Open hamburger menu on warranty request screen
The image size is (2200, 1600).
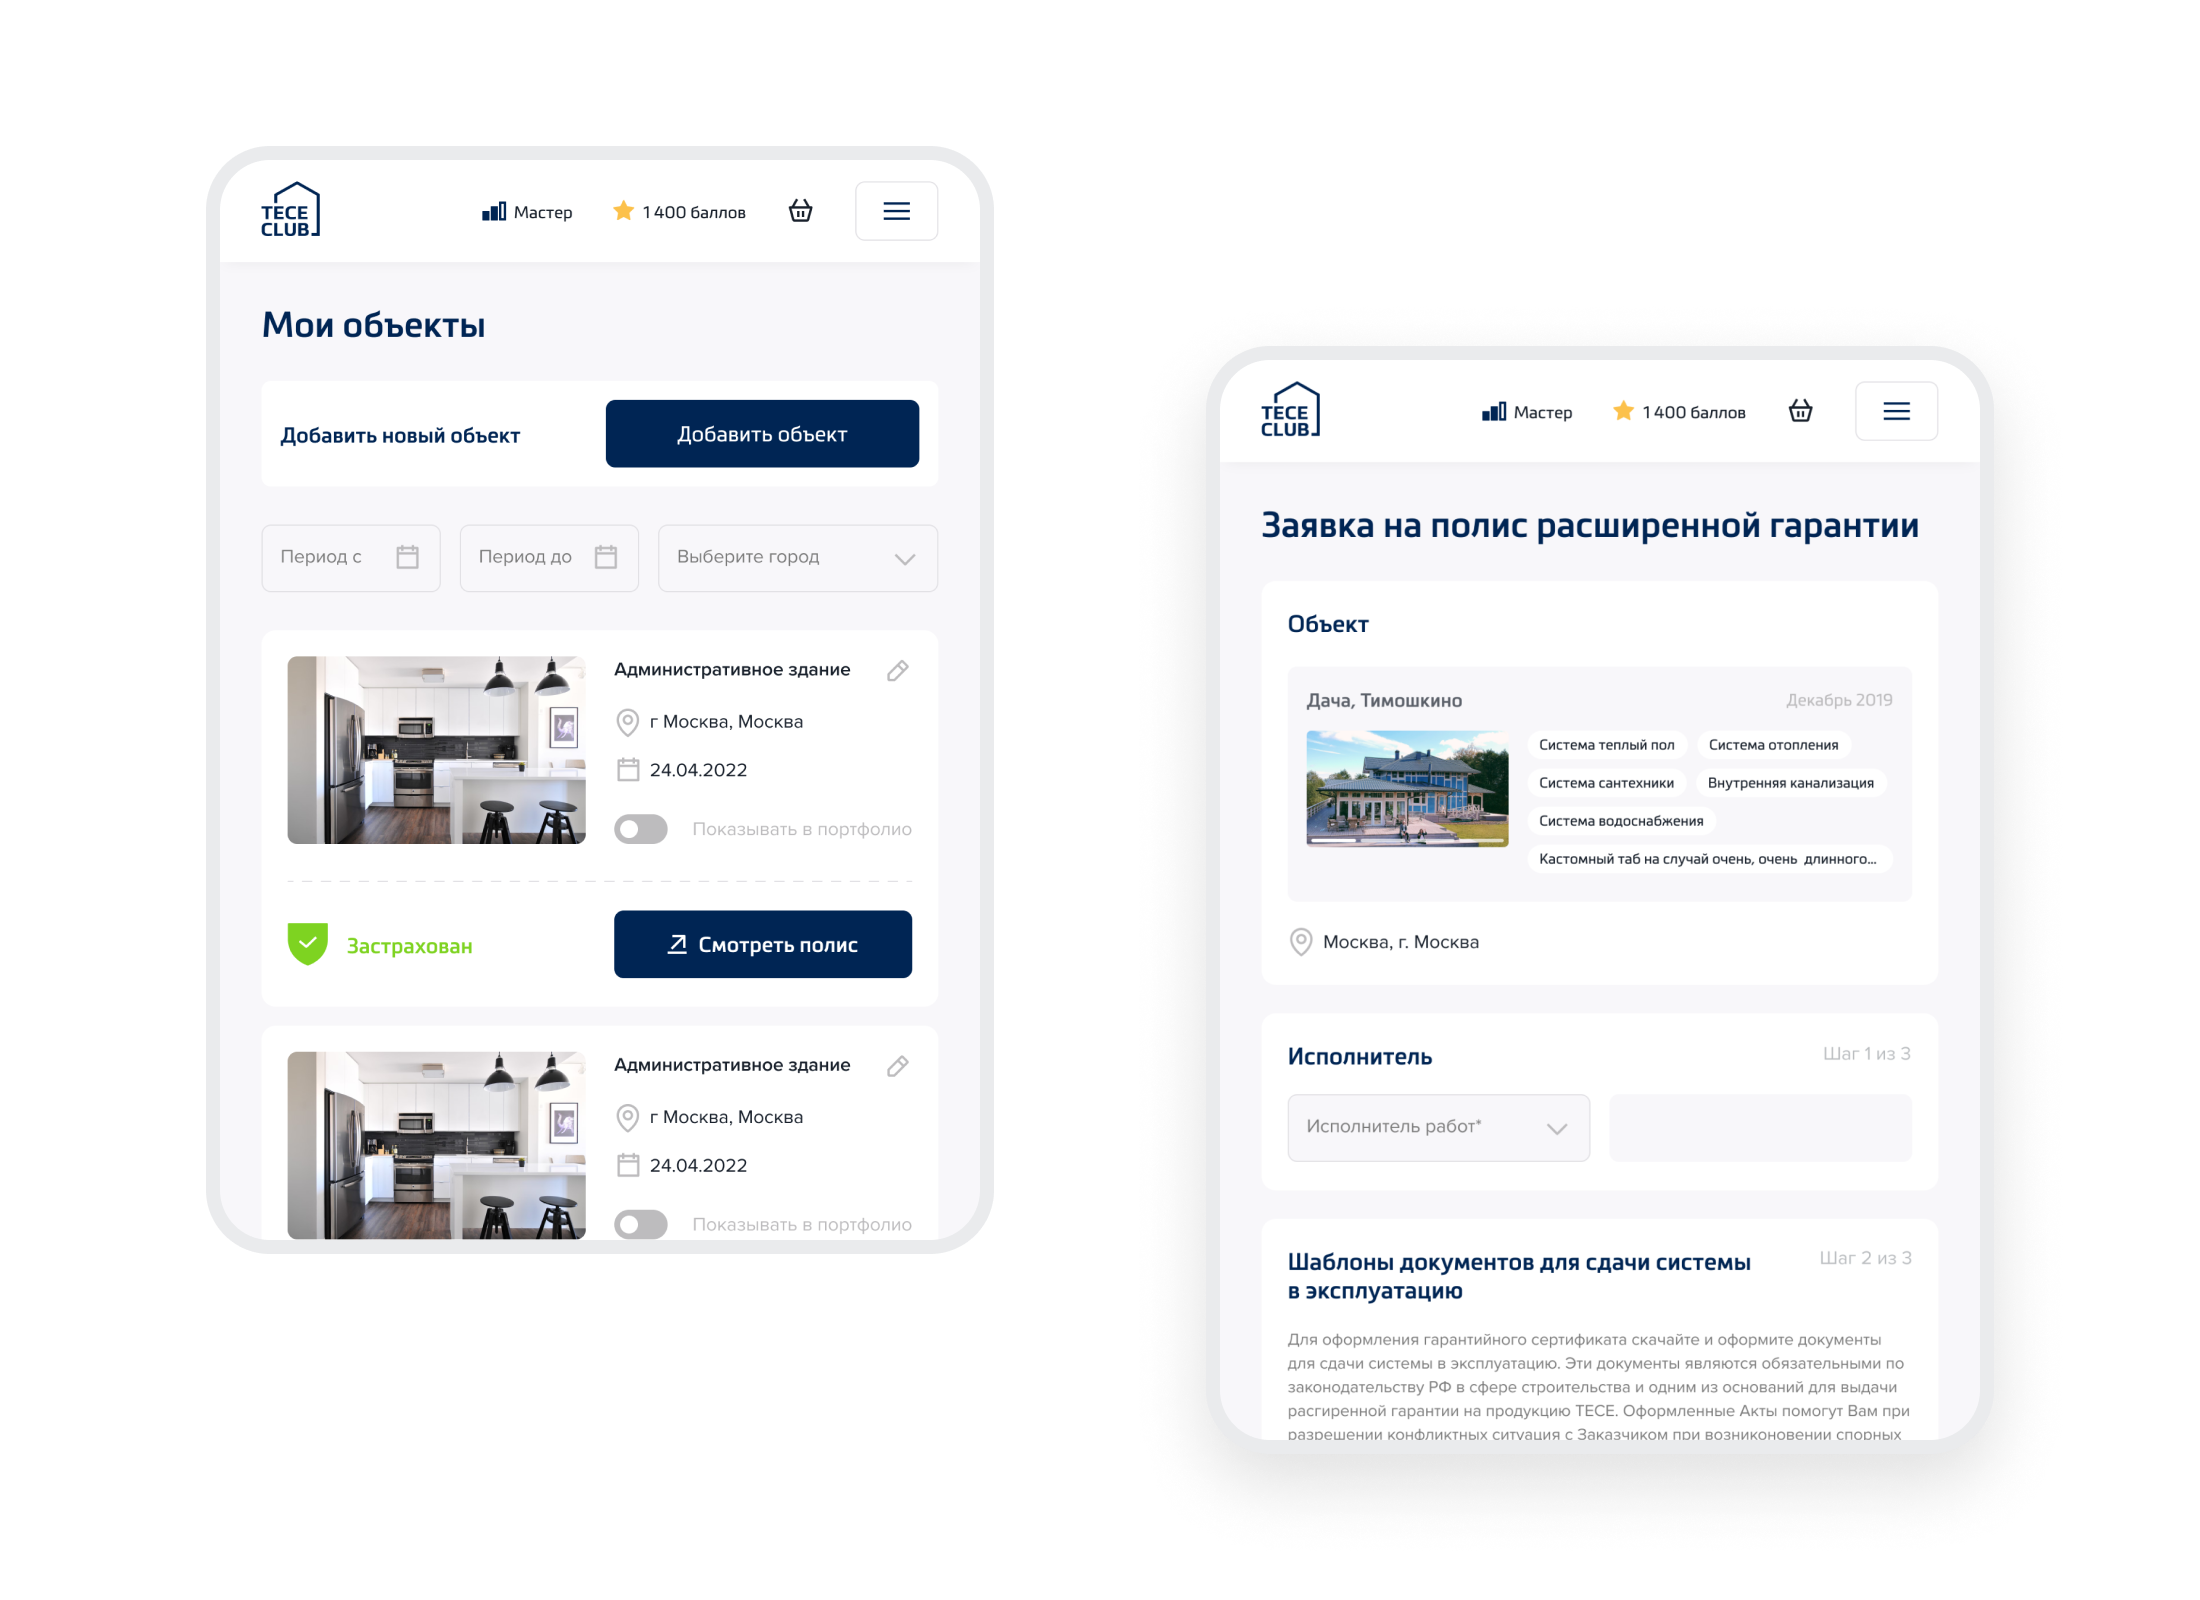click(1896, 411)
